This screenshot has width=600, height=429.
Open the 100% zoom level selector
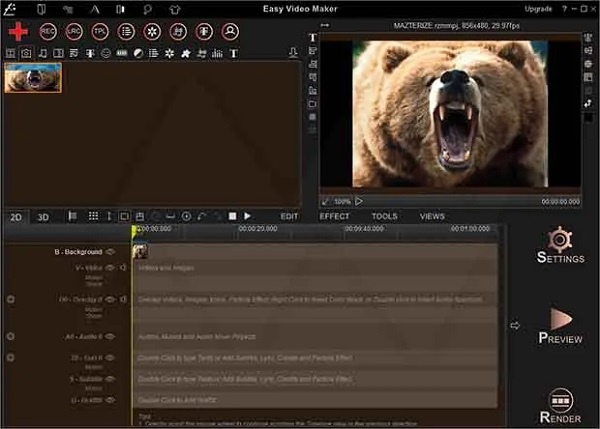342,201
